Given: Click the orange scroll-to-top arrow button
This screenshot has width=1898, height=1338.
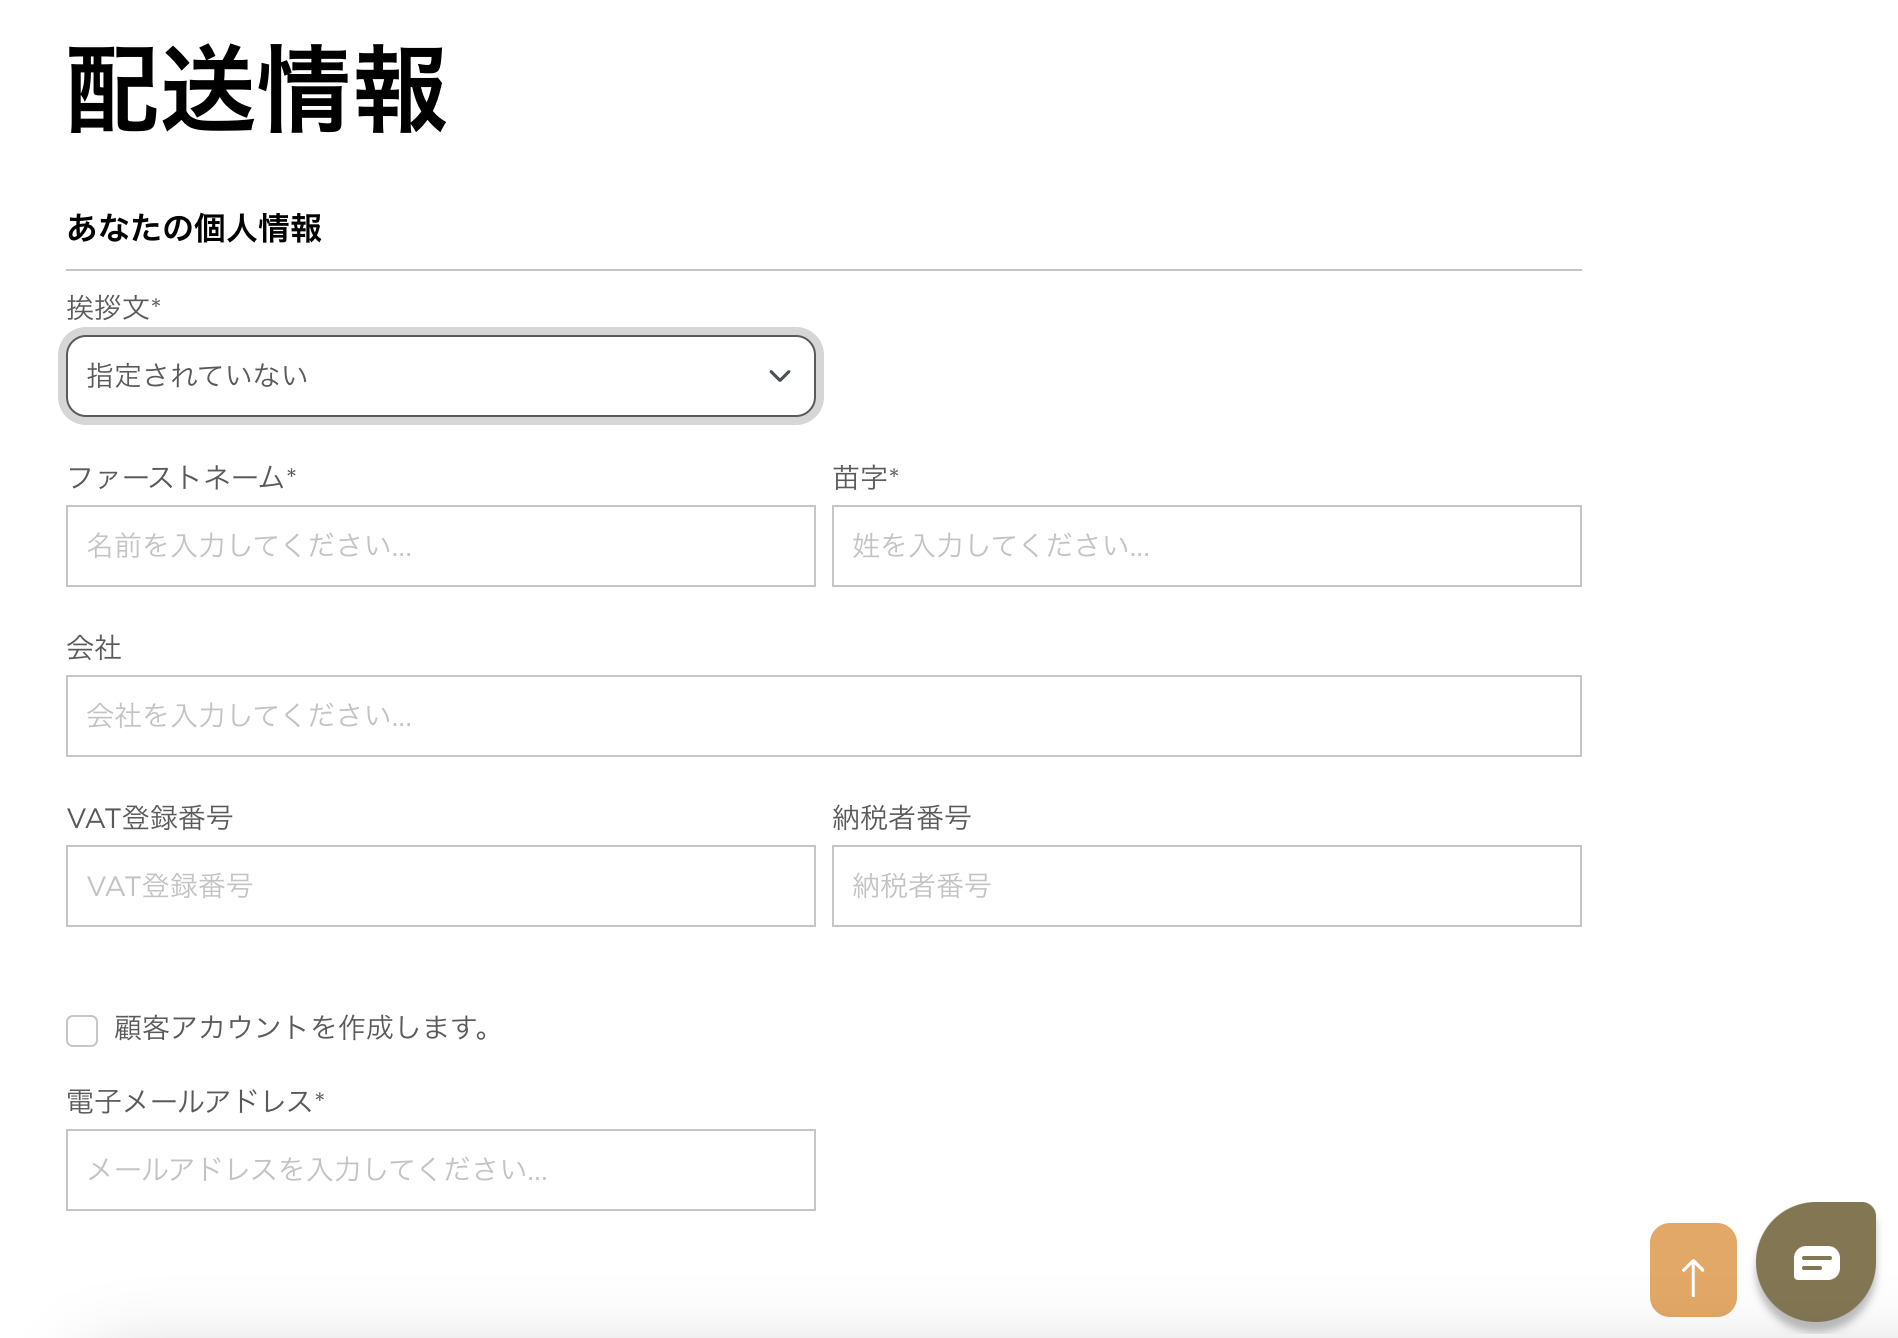Looking at the screenshot, I should tap(1692, 1269).
